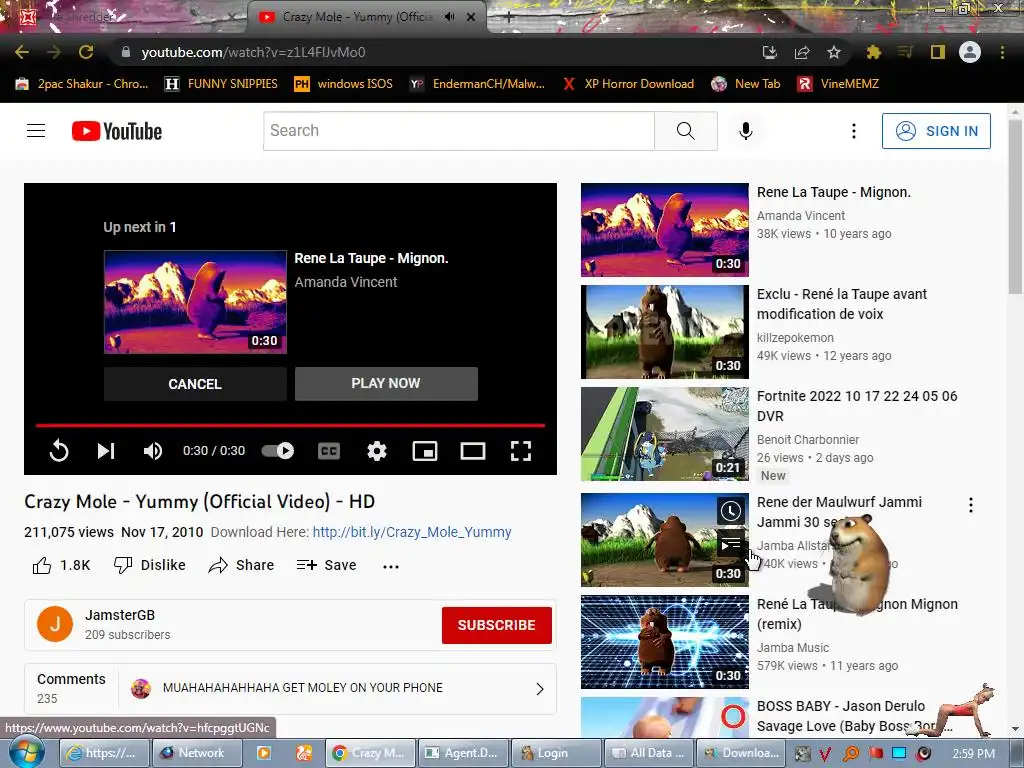Image resolution: width=1024 pixels, height=768 pixels.
Task: Toggle closed captions CC button
Action: click(328, 451)
